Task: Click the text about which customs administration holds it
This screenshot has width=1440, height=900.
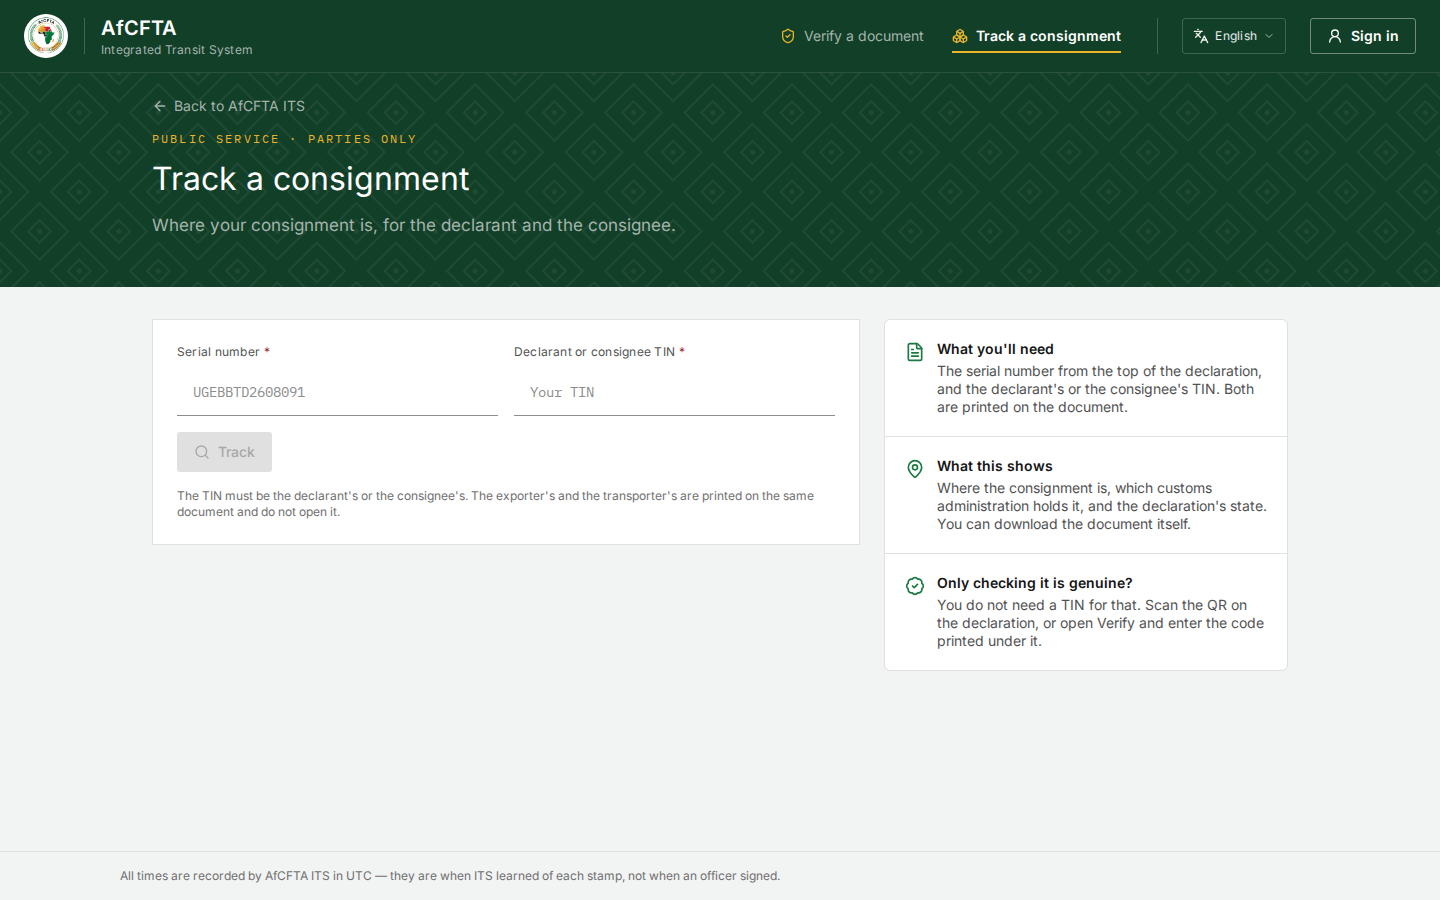Action: coord(1102,506)
